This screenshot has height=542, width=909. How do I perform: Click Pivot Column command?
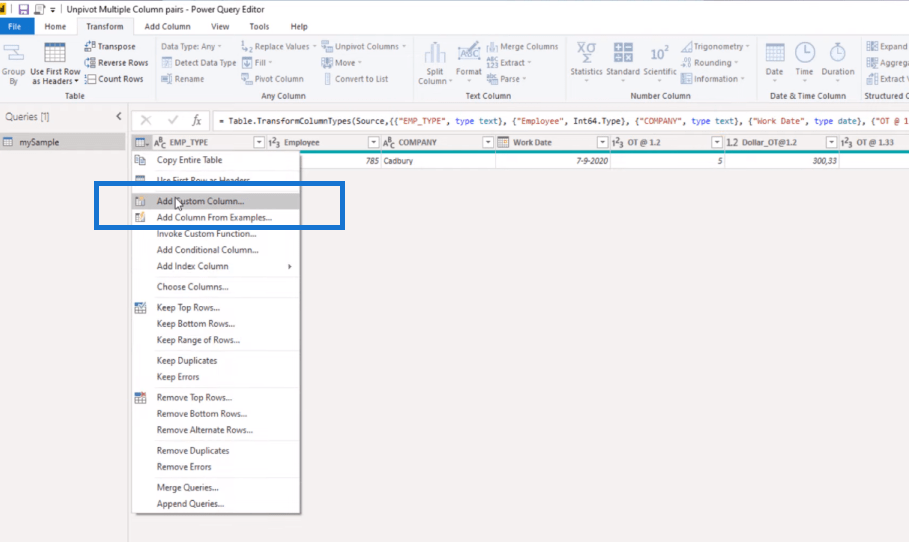pos(272,79)
